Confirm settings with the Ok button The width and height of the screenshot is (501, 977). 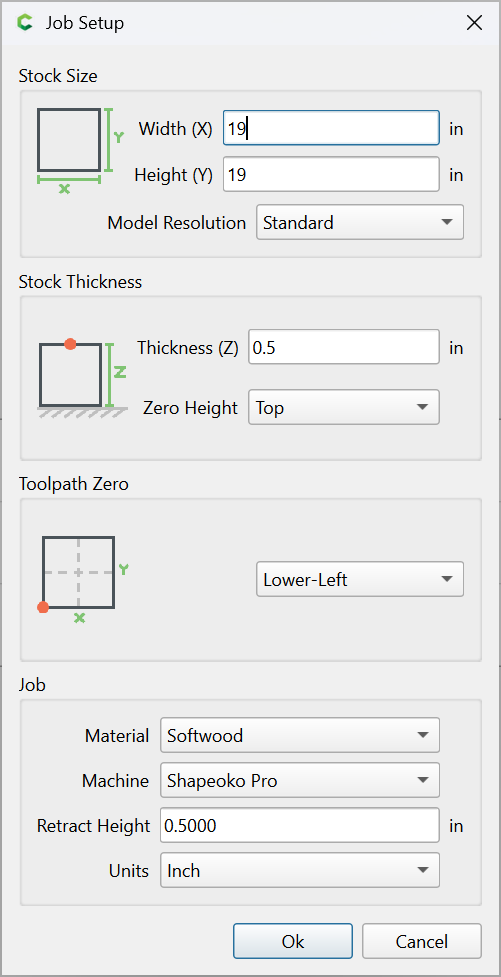(x=293, y=941)
